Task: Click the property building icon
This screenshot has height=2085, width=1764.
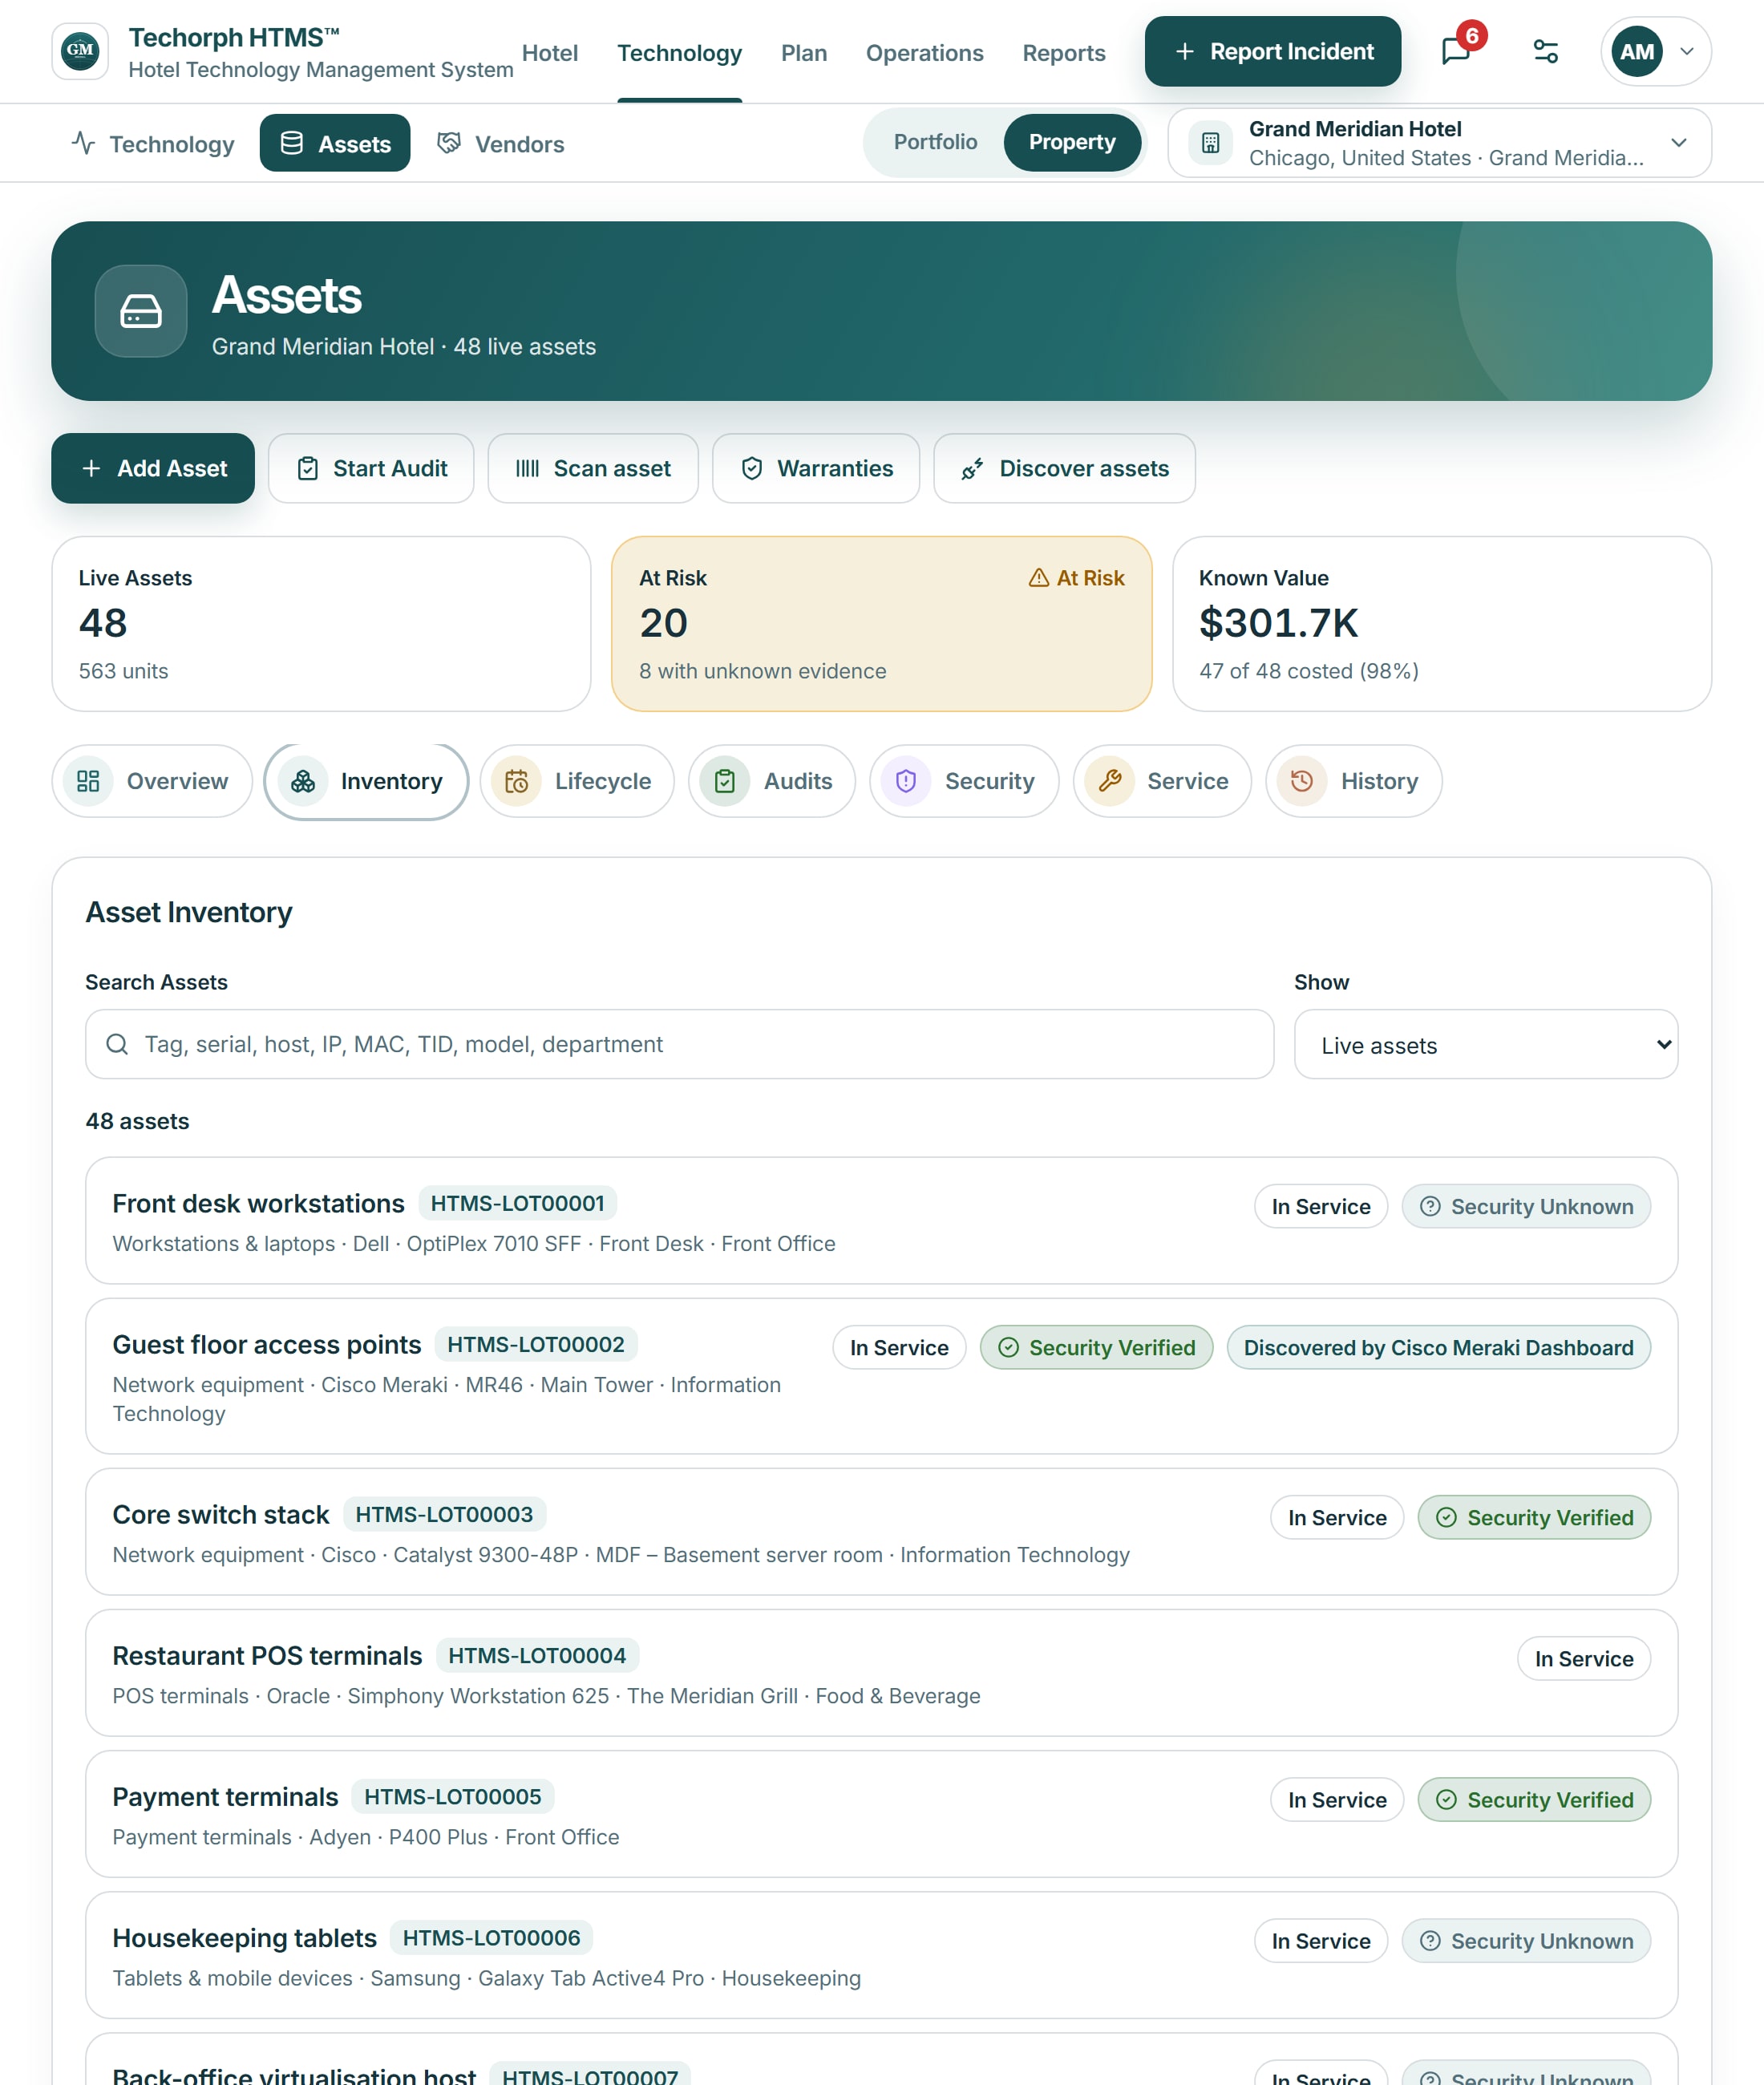Action: (1210, 143)
